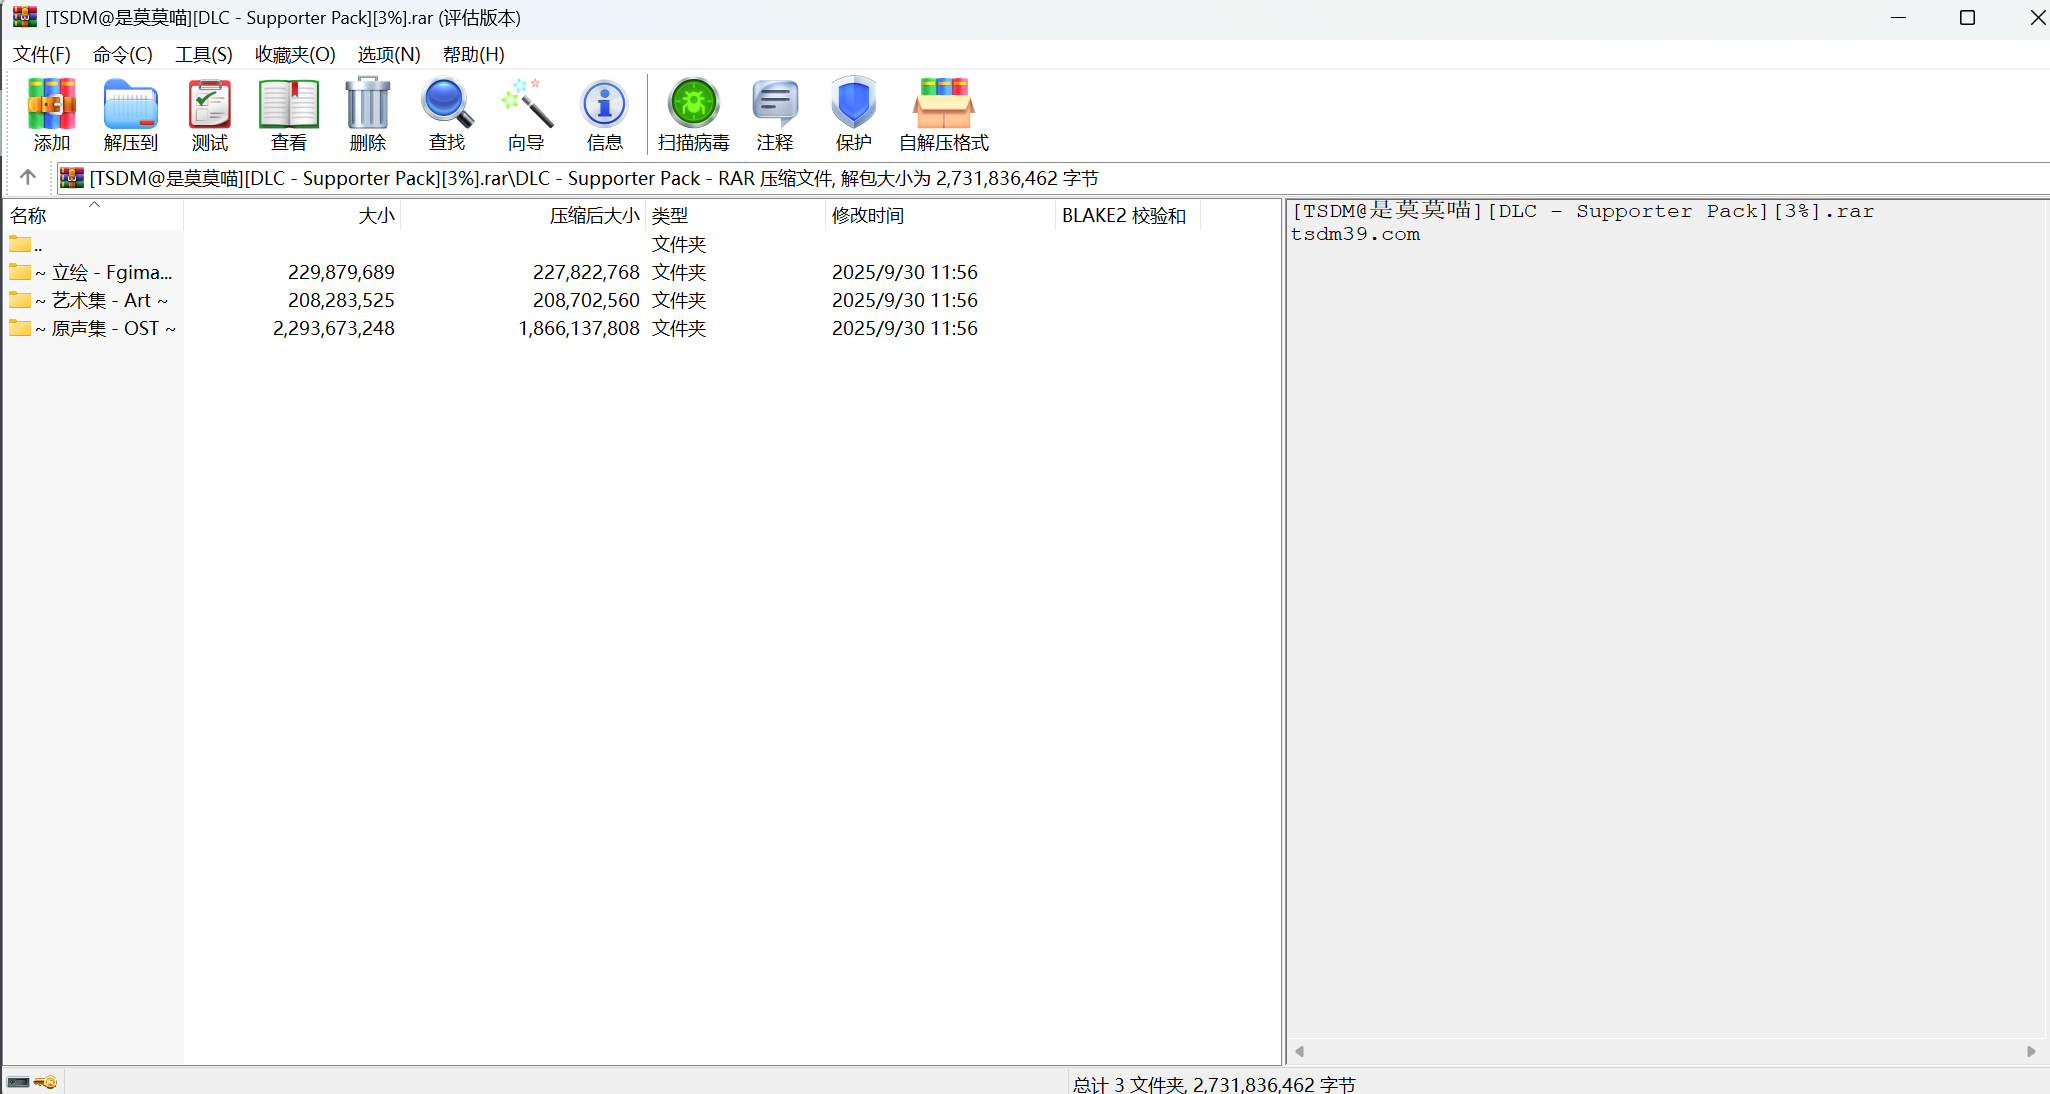Sort by Name (名称) column header
Screen dimensions: 2050x1094
30,216
